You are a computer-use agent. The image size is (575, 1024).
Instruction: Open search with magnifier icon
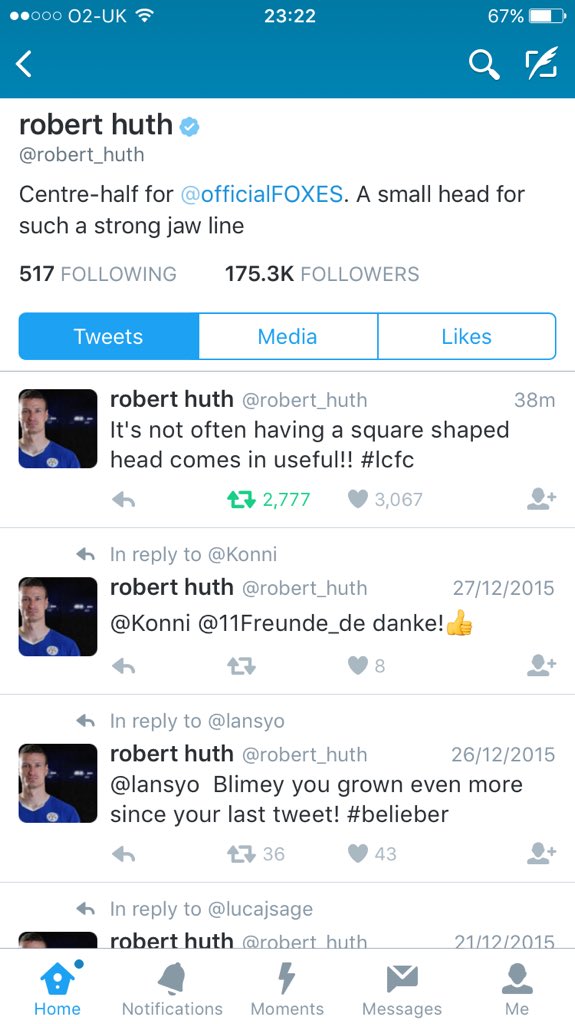click(484, 65)
